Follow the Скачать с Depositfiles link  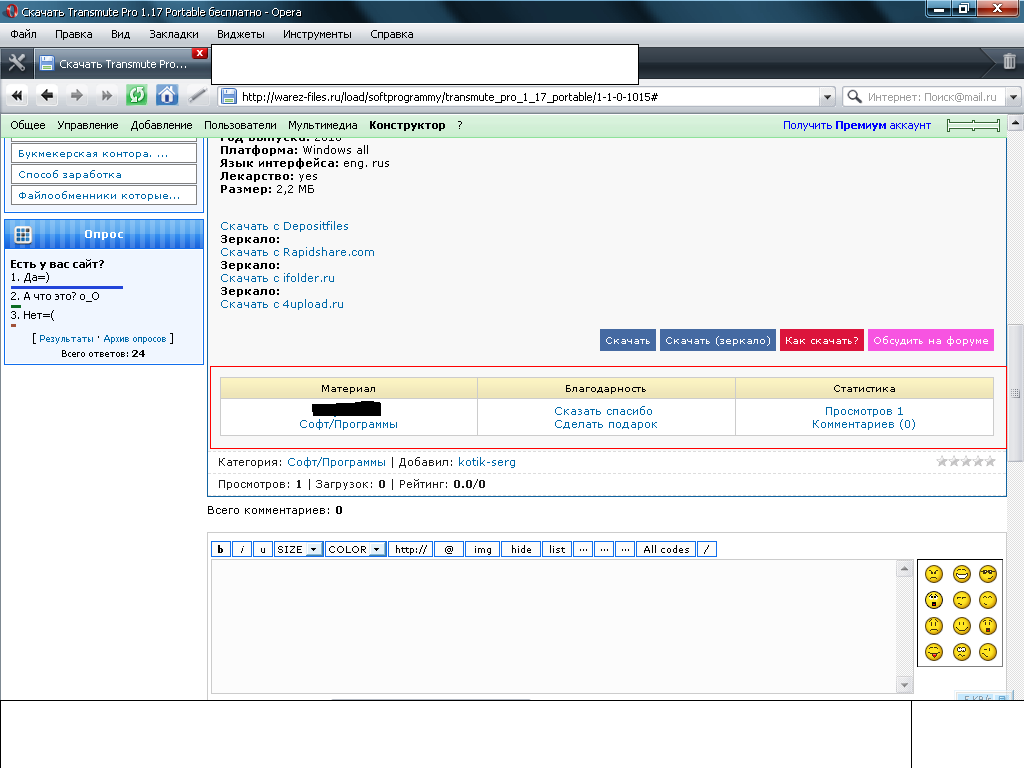[x=284, y=226]
